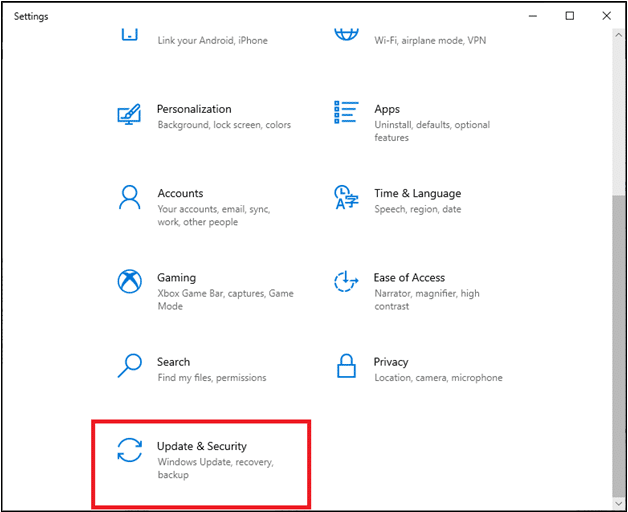Click 'Windows Update, recovery, backup' description
The image size is (628, 512).
pyautogui.click(x=215, y=468)
